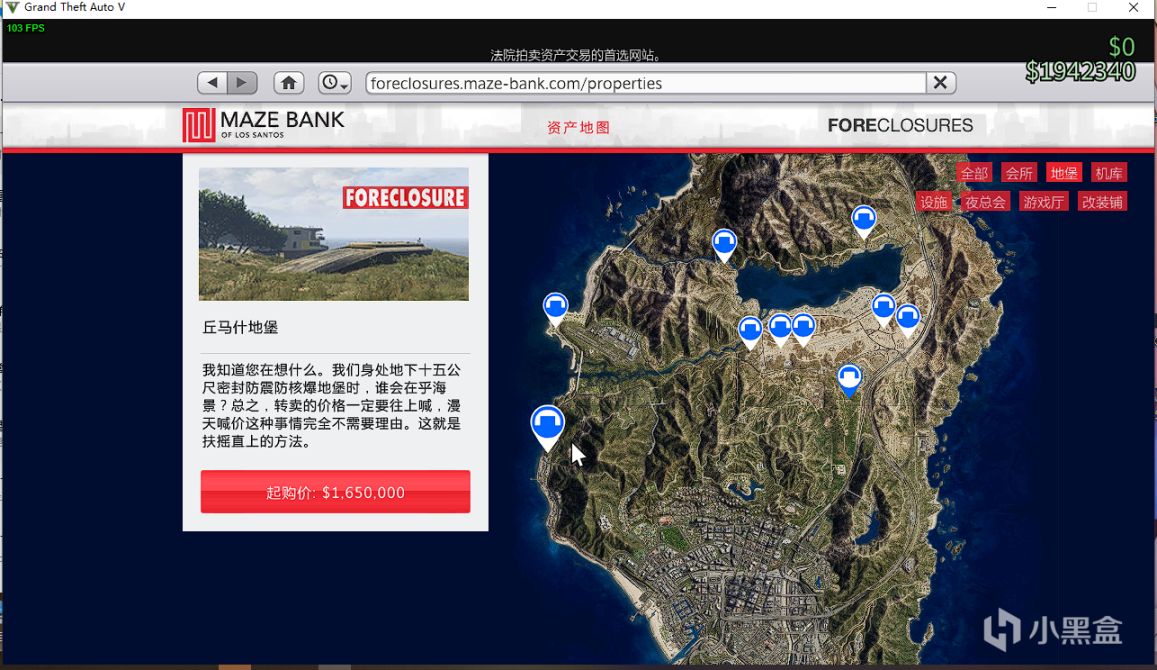
Task: Click the bunker description paragraph text
Action: (331, 406)
